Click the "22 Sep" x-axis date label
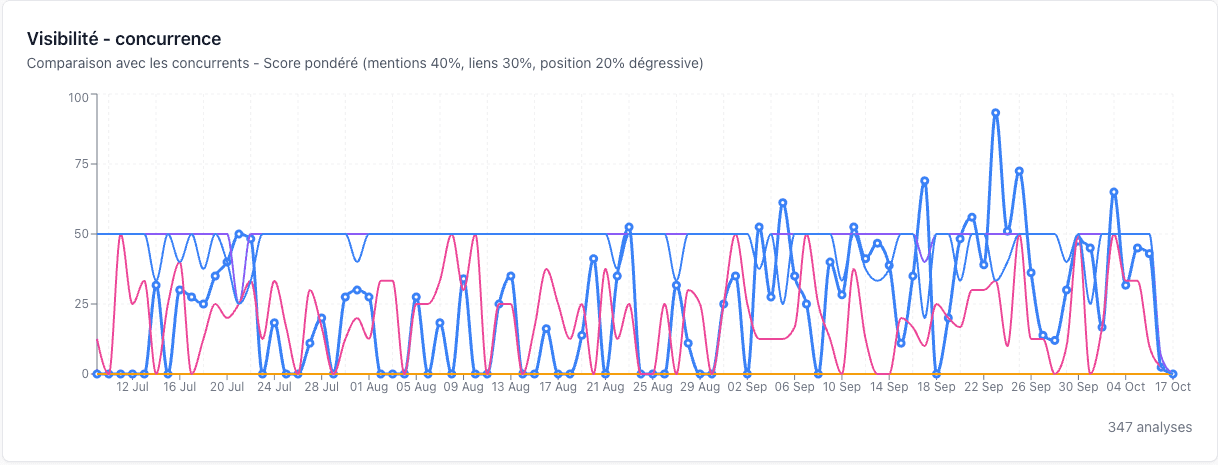Image resolution: width=1218 pixels, height=465 pixels. click(x=984, y=386)
